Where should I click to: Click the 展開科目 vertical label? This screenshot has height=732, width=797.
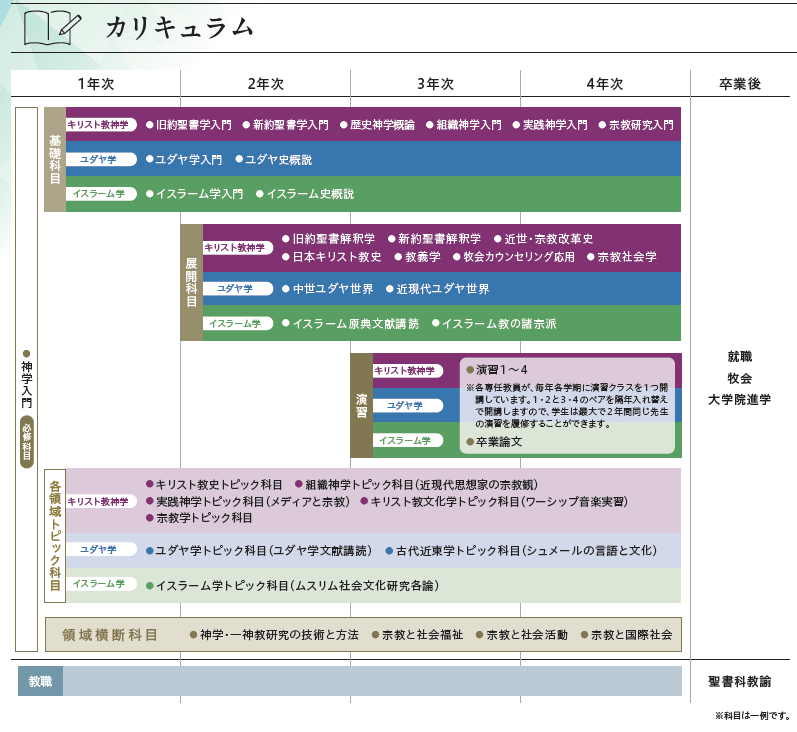pos(191,282)
